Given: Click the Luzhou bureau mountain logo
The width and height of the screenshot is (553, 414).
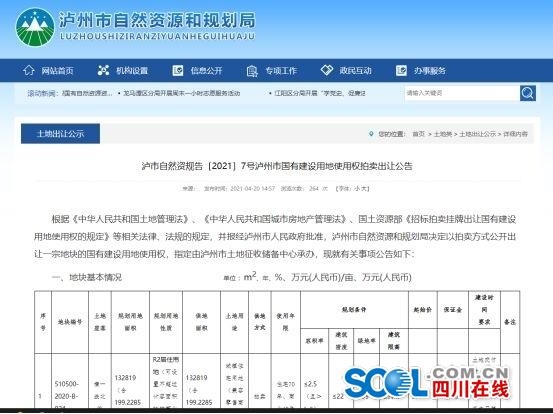Looking at the screenshot, I should (35, 28).
